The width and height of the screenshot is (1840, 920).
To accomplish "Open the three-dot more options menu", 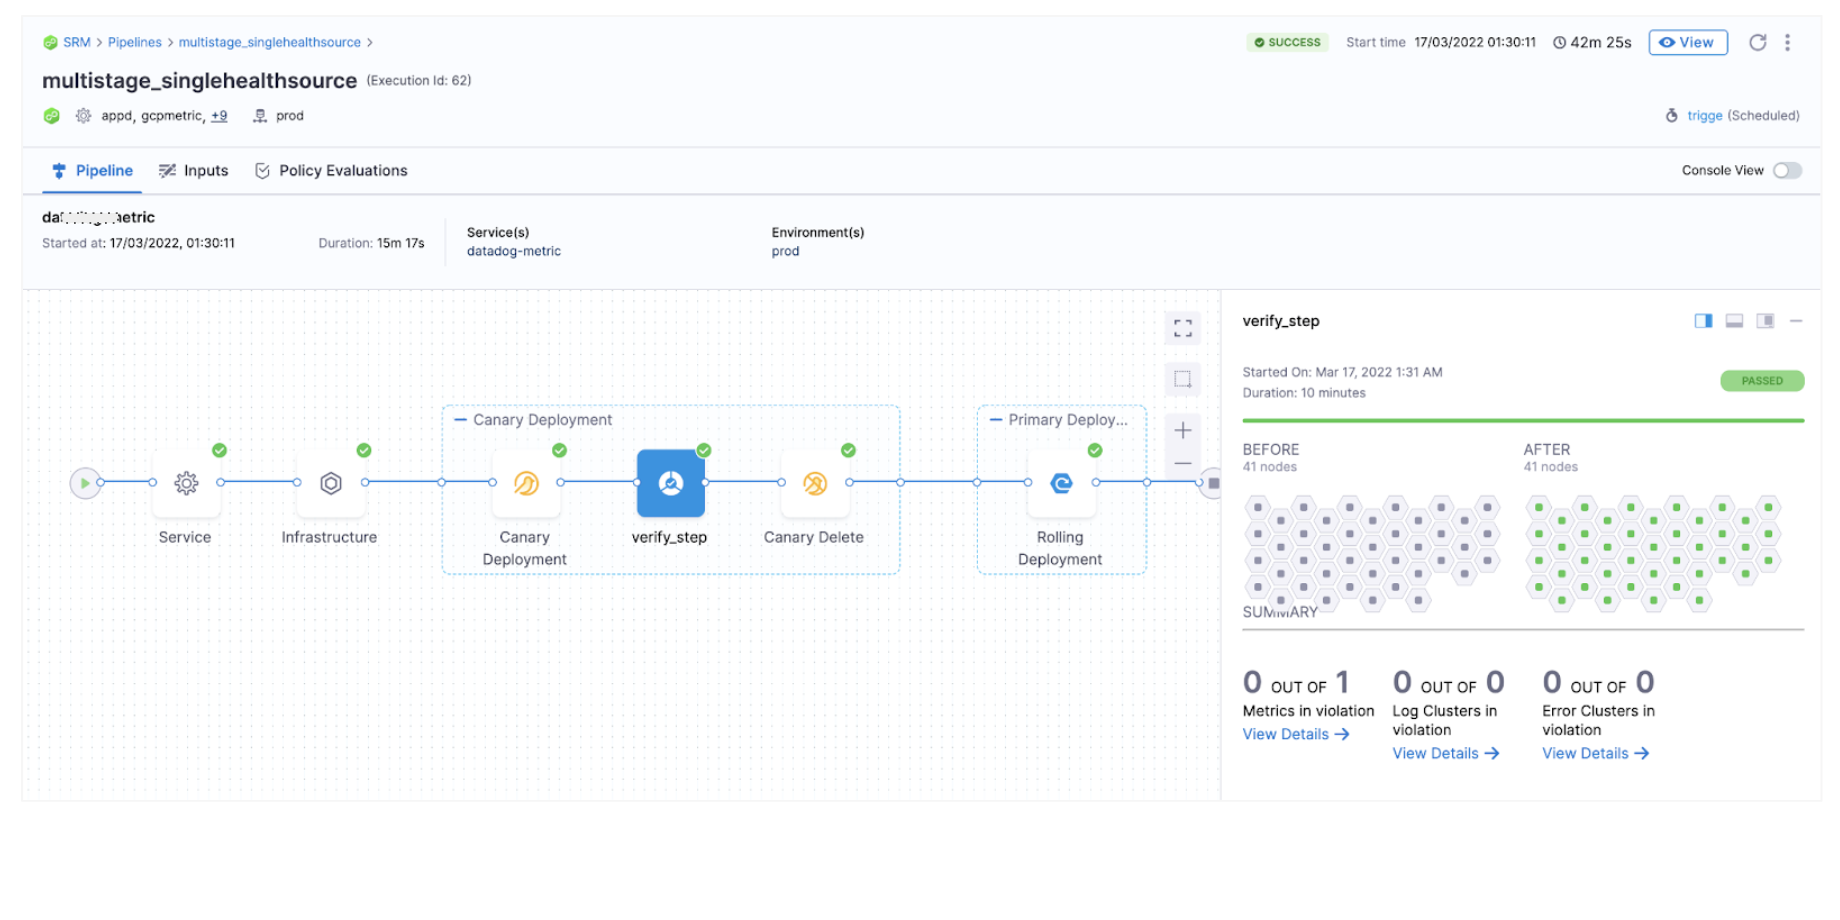I will coord(1787,42).
